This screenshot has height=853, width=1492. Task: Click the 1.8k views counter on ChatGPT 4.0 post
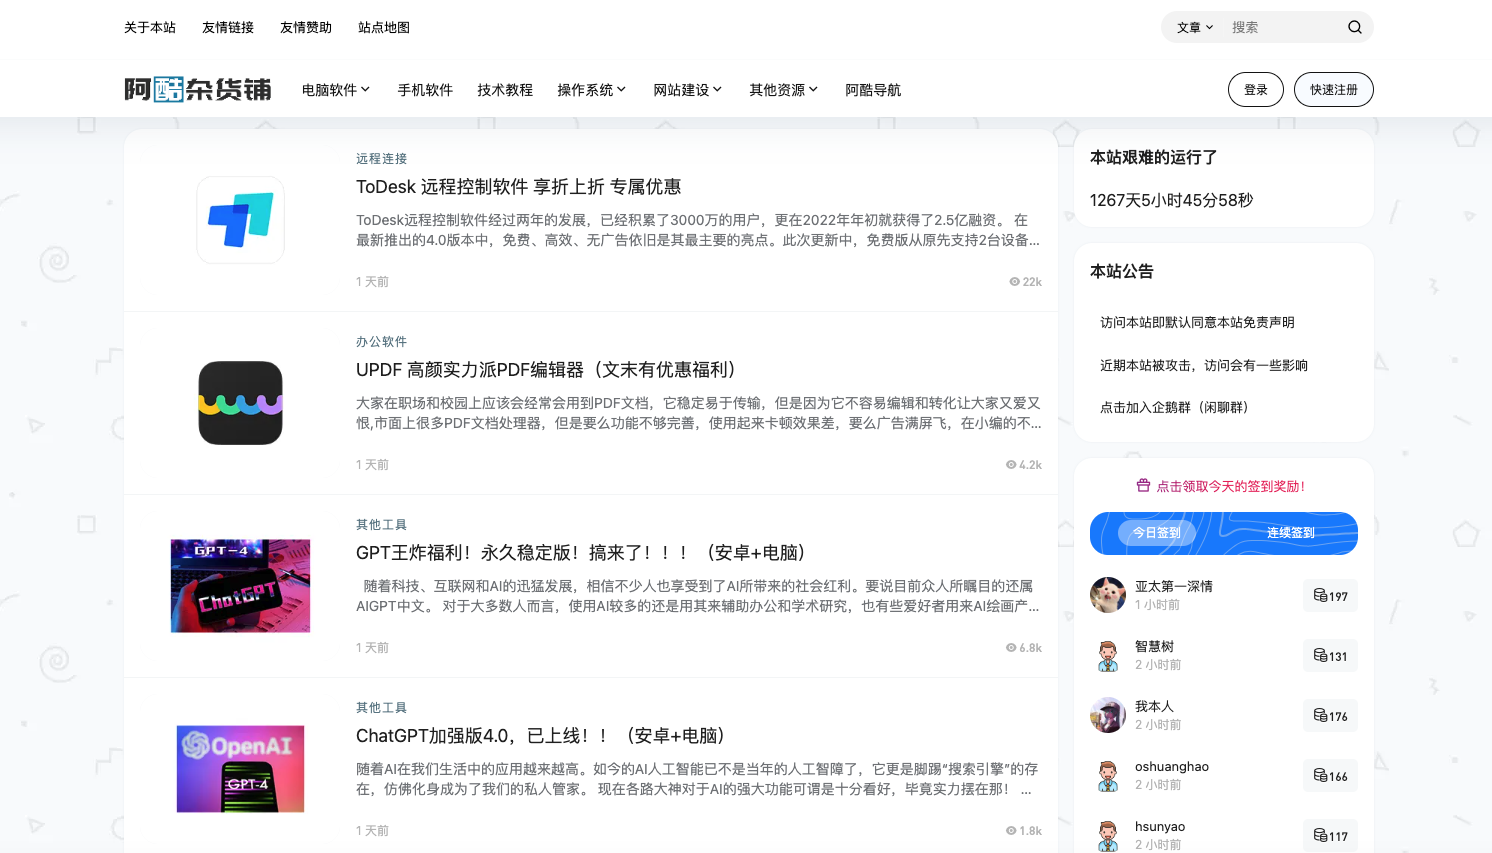click(1023, 831)
